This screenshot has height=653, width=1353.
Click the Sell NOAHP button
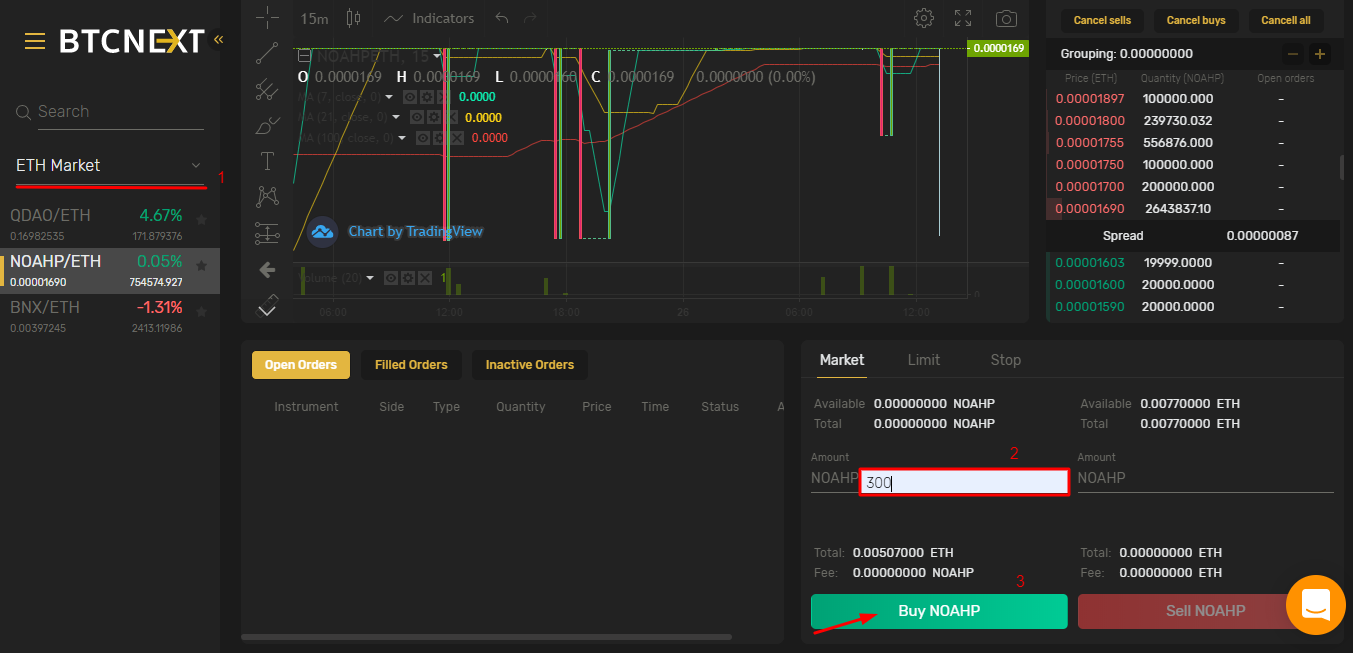coord(1205,611)
